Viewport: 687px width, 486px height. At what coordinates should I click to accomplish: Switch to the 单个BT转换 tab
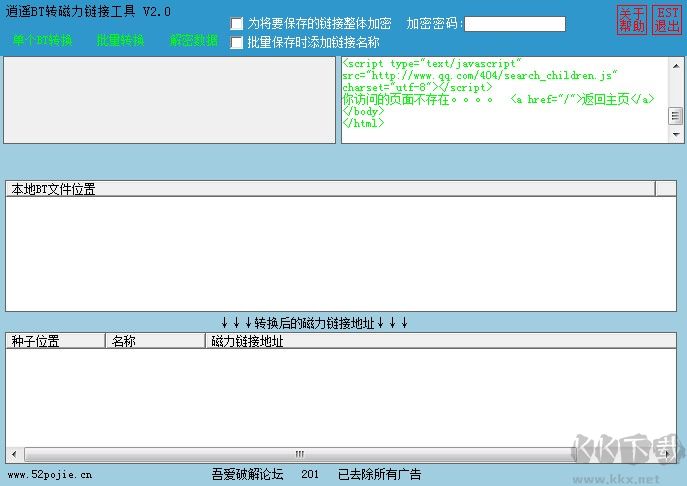[x=43, y=41]
